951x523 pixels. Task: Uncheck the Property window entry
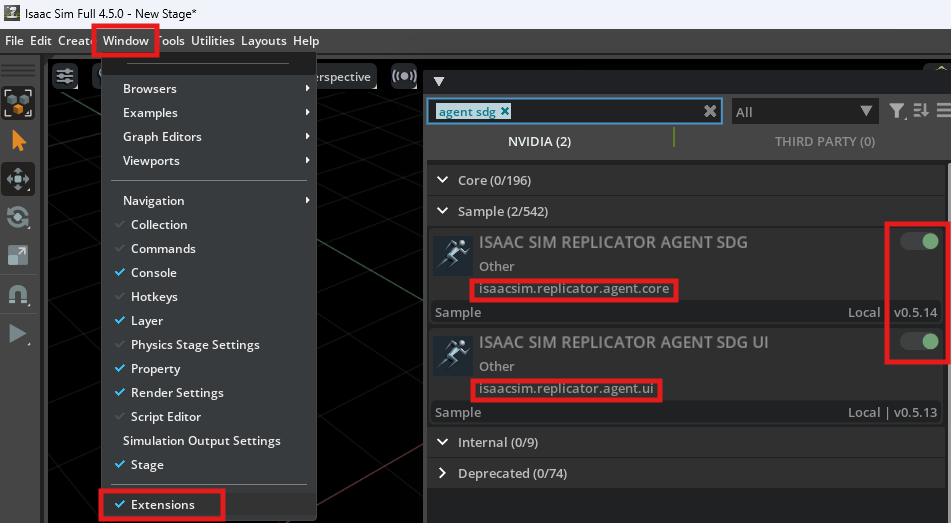click(x=209, y=369)
